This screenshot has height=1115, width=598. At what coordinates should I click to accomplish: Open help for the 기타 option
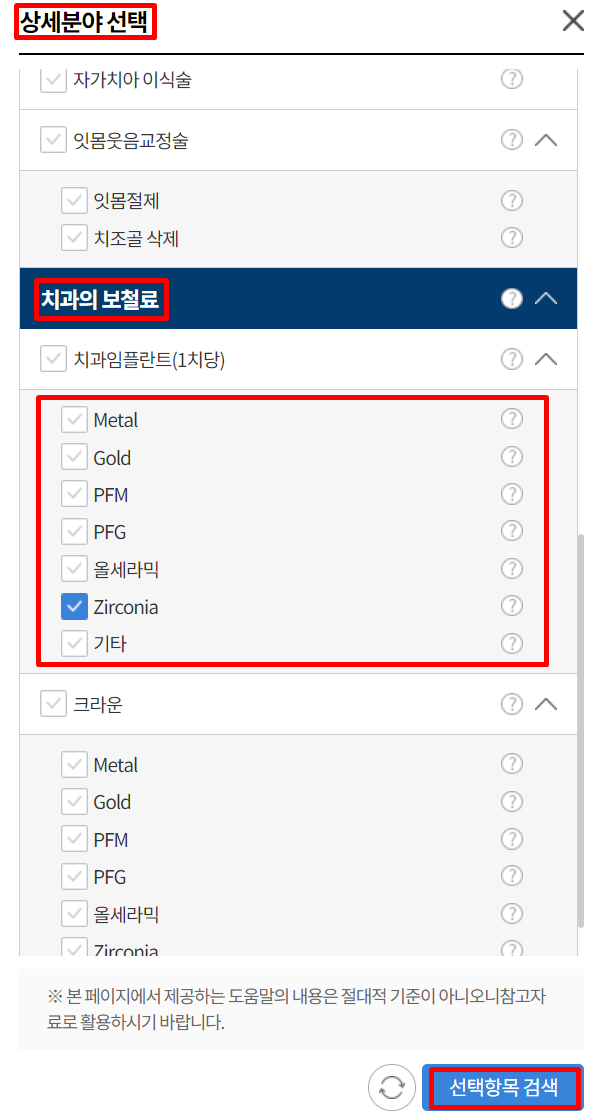click(x=512, y=643)
